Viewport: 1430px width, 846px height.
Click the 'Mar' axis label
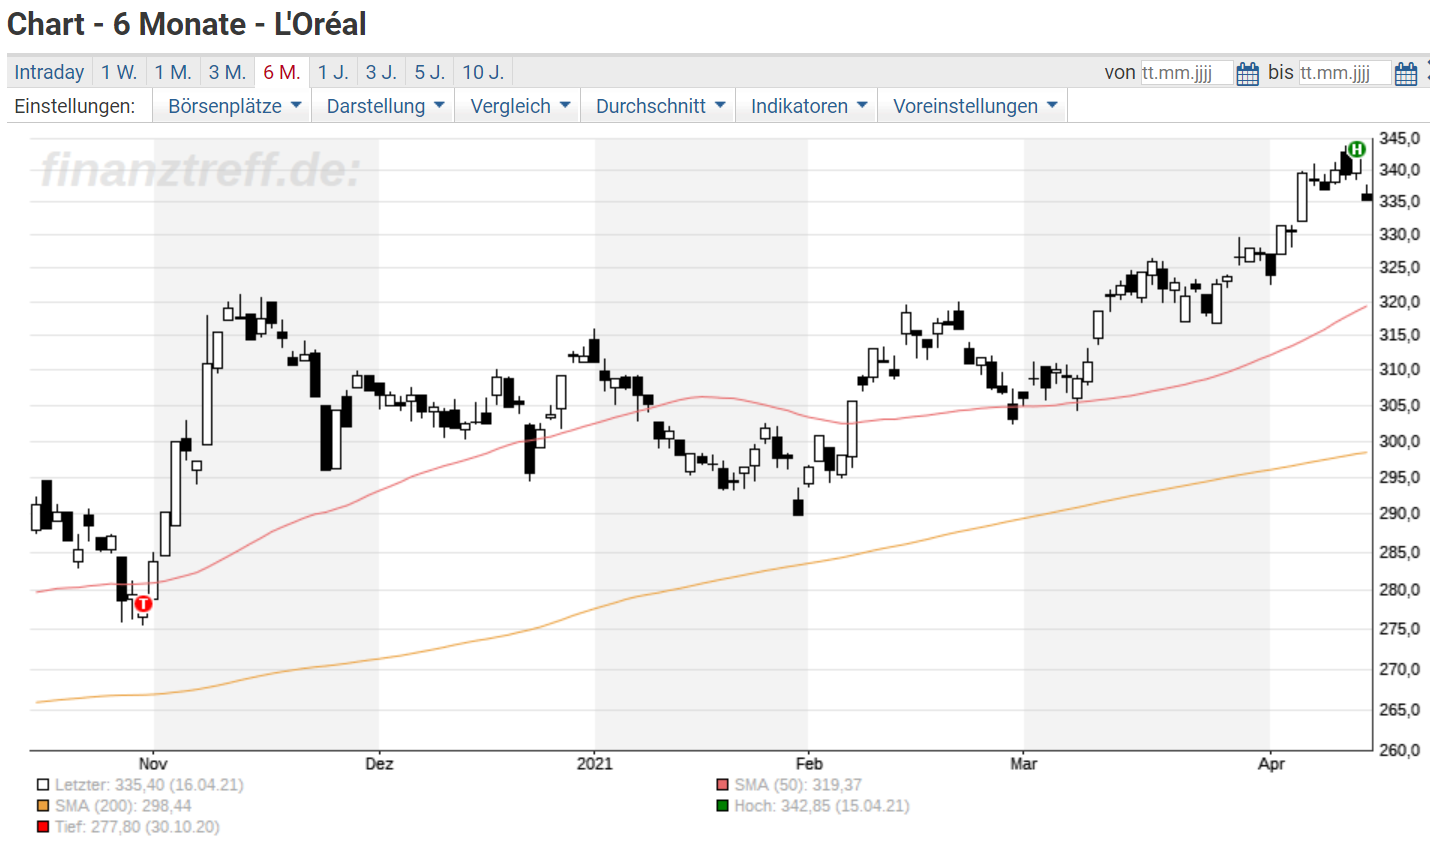[x=1024, y=764]
